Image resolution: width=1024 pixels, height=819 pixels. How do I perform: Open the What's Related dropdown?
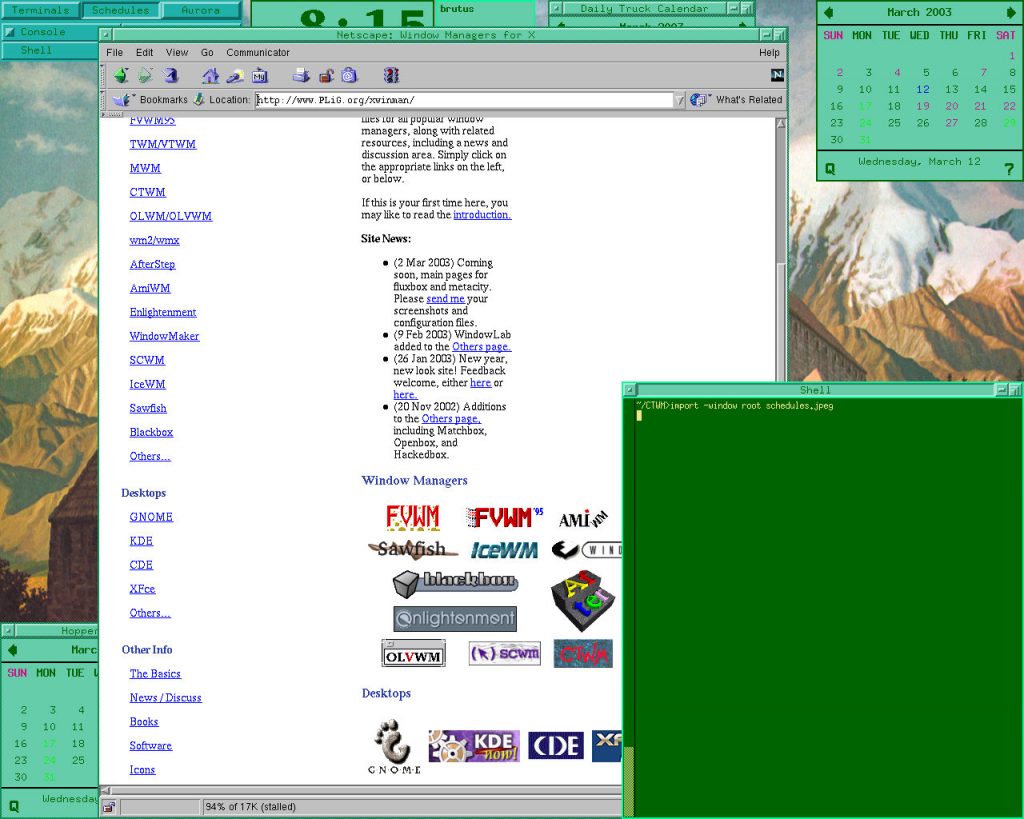point(737,100)
